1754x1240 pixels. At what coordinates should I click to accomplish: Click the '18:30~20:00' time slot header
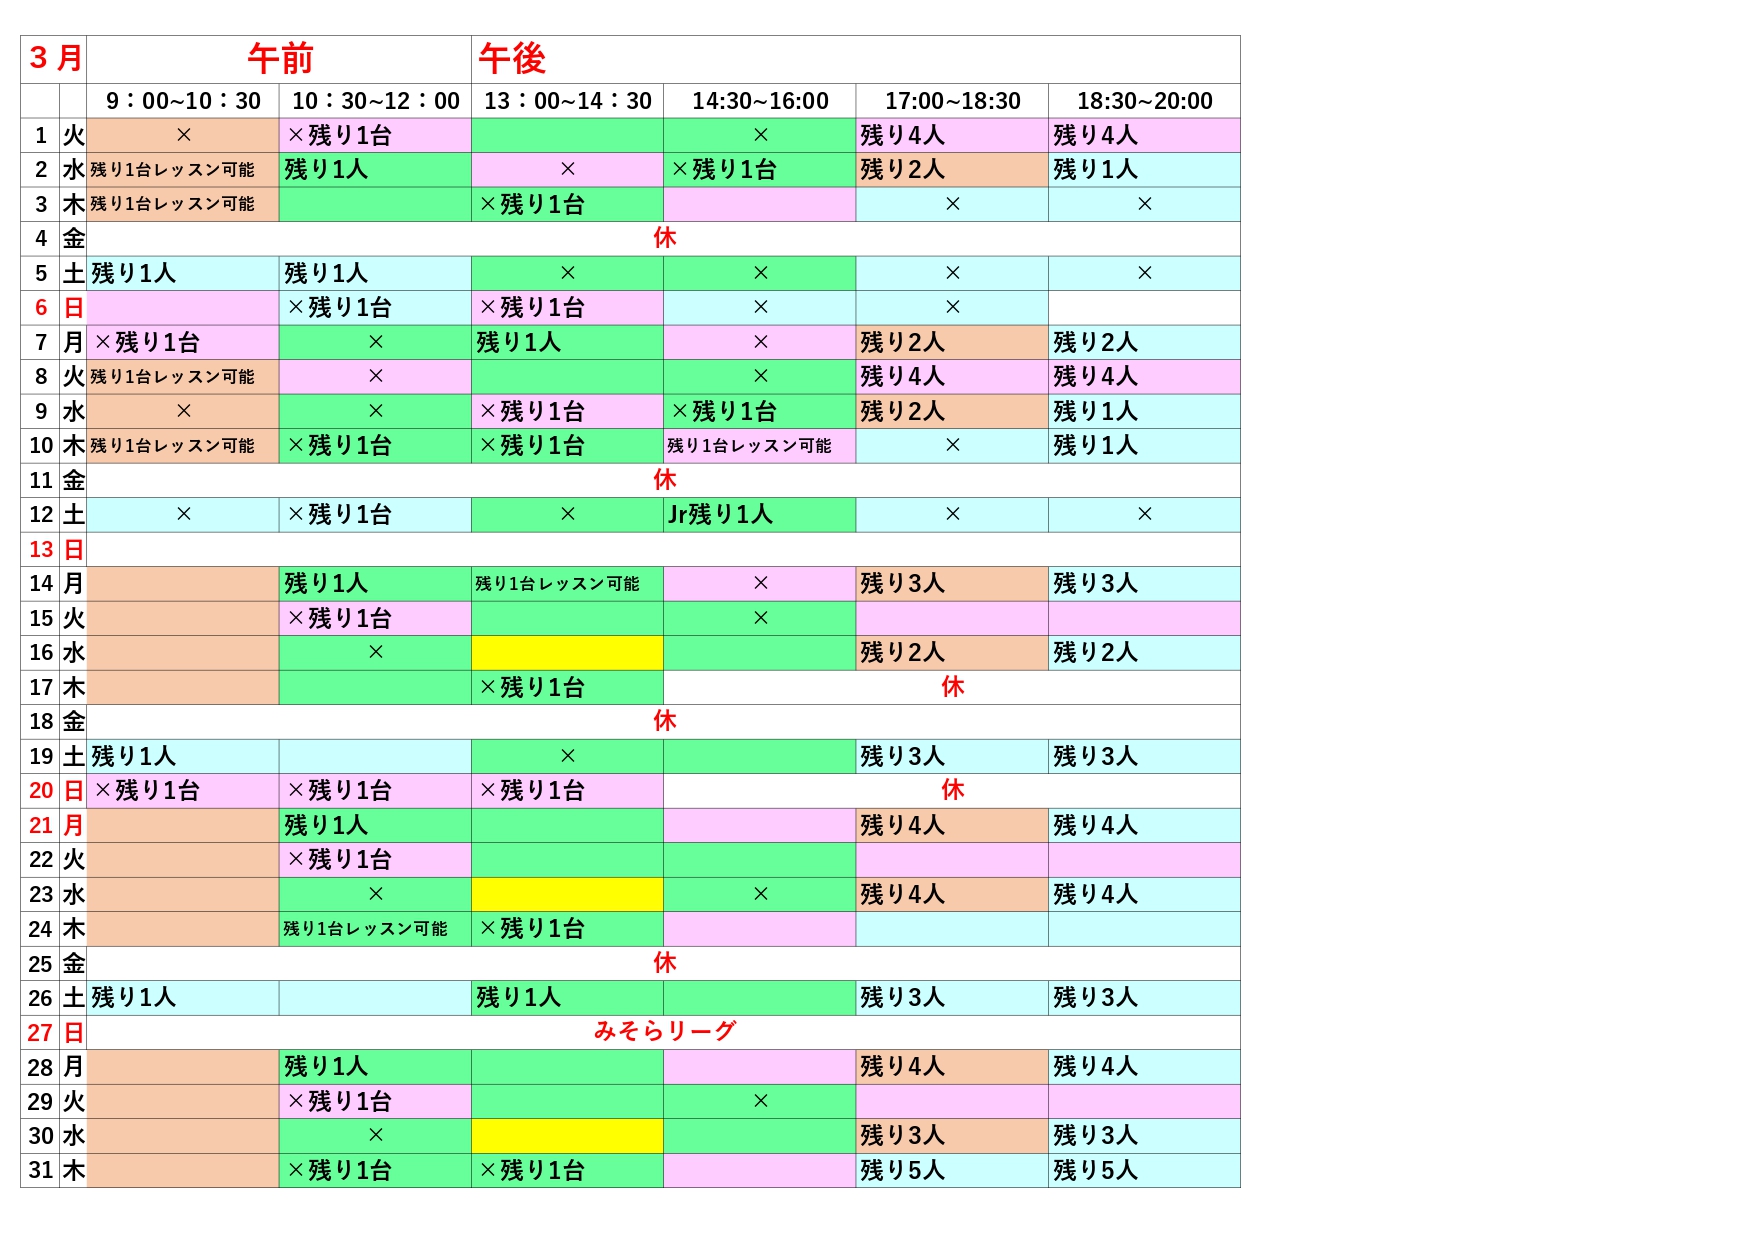(x=1144, y=101)
